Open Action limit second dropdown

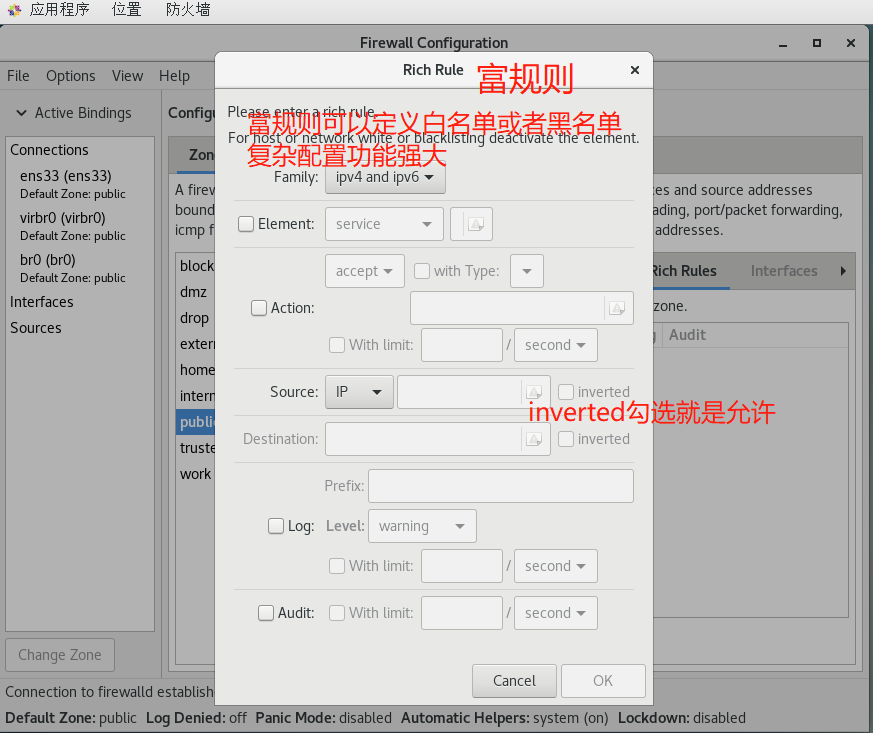pyautogui.click(x=556, y=345)
